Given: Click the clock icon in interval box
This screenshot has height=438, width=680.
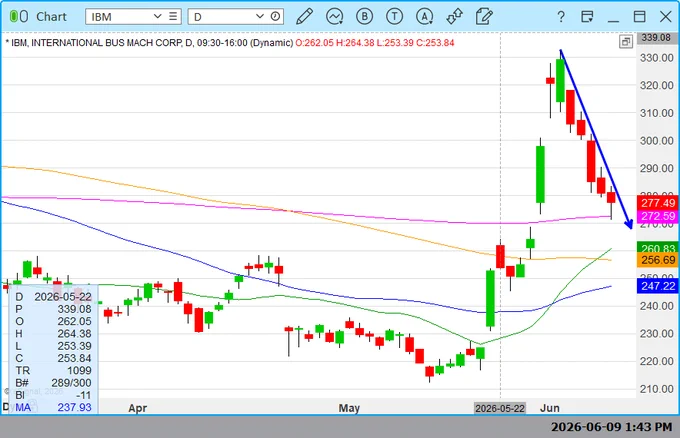Looking at the screenshot, I should [275, 16].
